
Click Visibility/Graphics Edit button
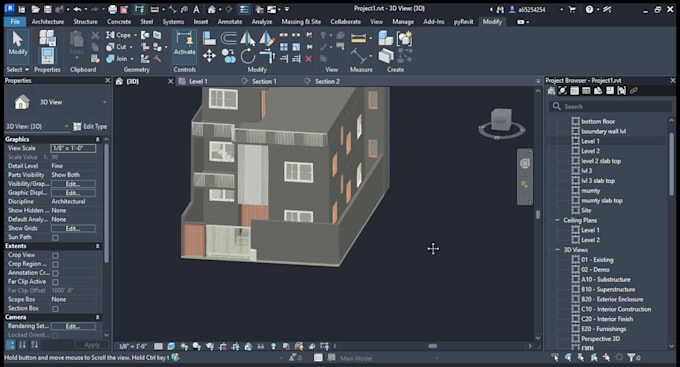(73, 184)
